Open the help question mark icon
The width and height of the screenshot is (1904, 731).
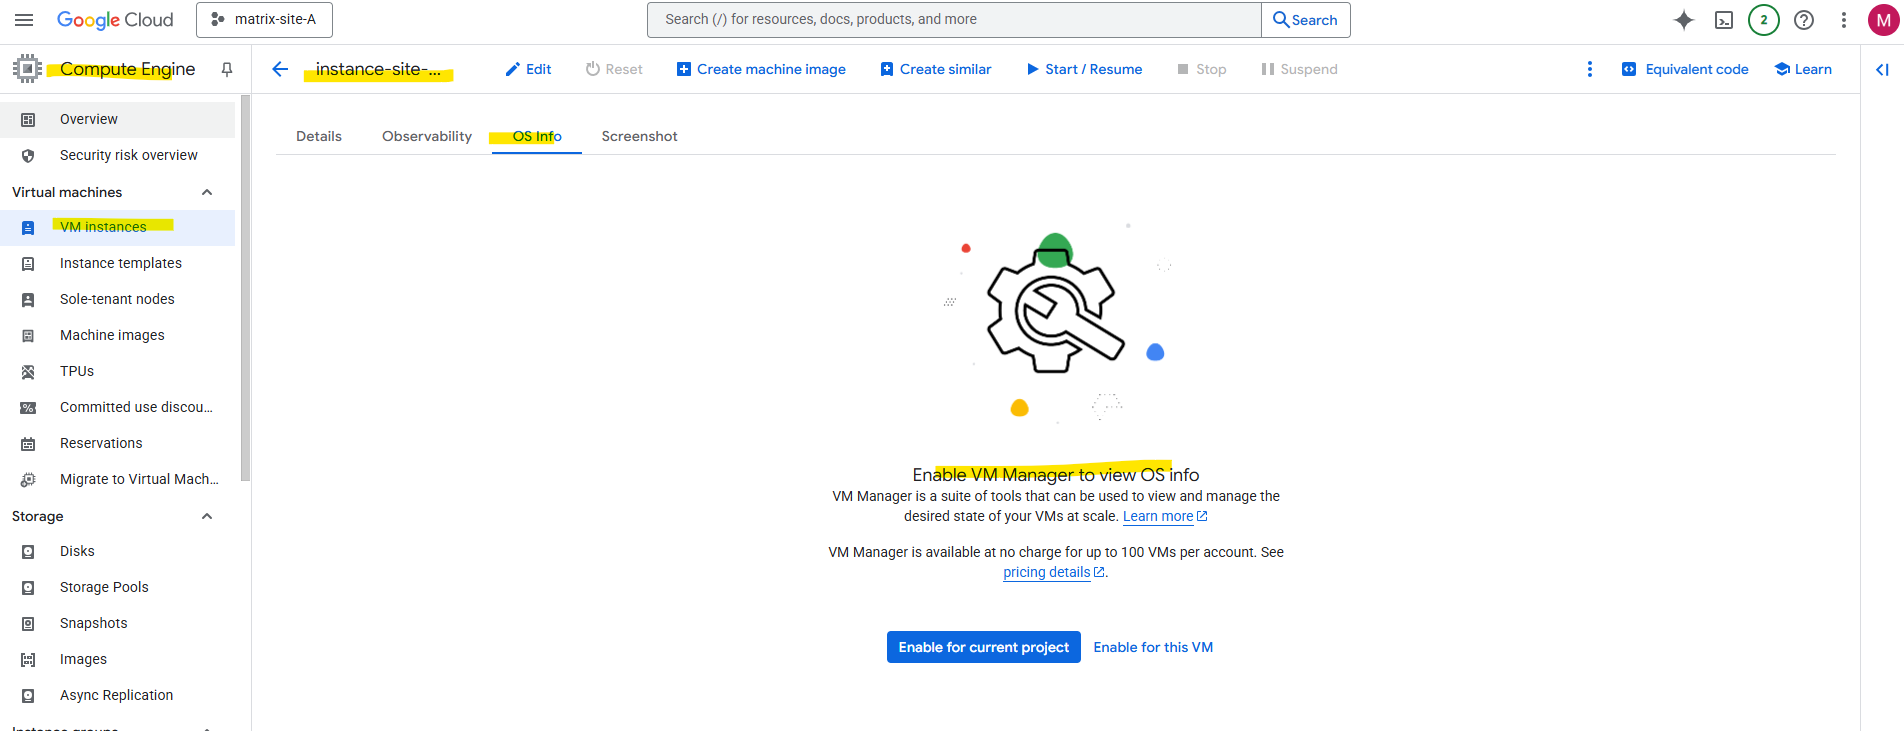(x=1804, y=20)
